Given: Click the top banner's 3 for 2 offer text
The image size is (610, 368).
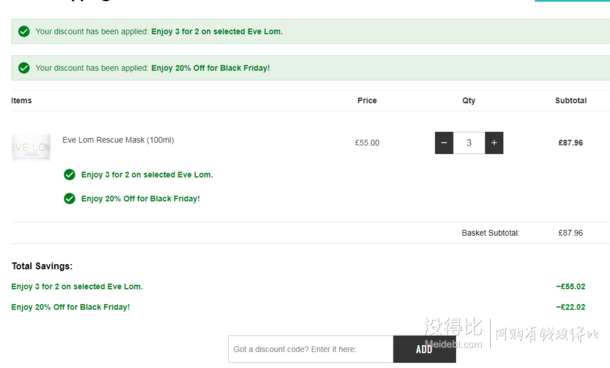Looking at the screenshot, I should pyautogui.click(x=217, y=32).
